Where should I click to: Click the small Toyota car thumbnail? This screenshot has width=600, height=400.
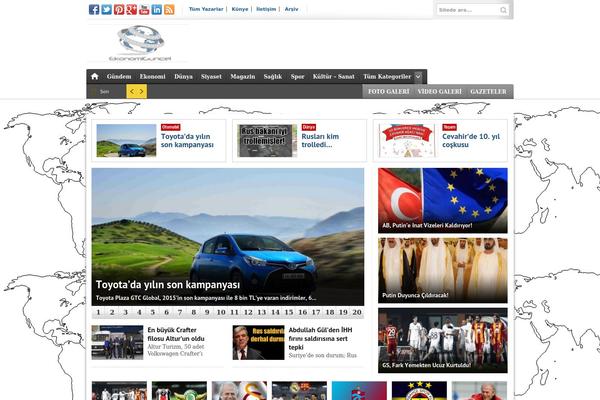tap(126, 140)
